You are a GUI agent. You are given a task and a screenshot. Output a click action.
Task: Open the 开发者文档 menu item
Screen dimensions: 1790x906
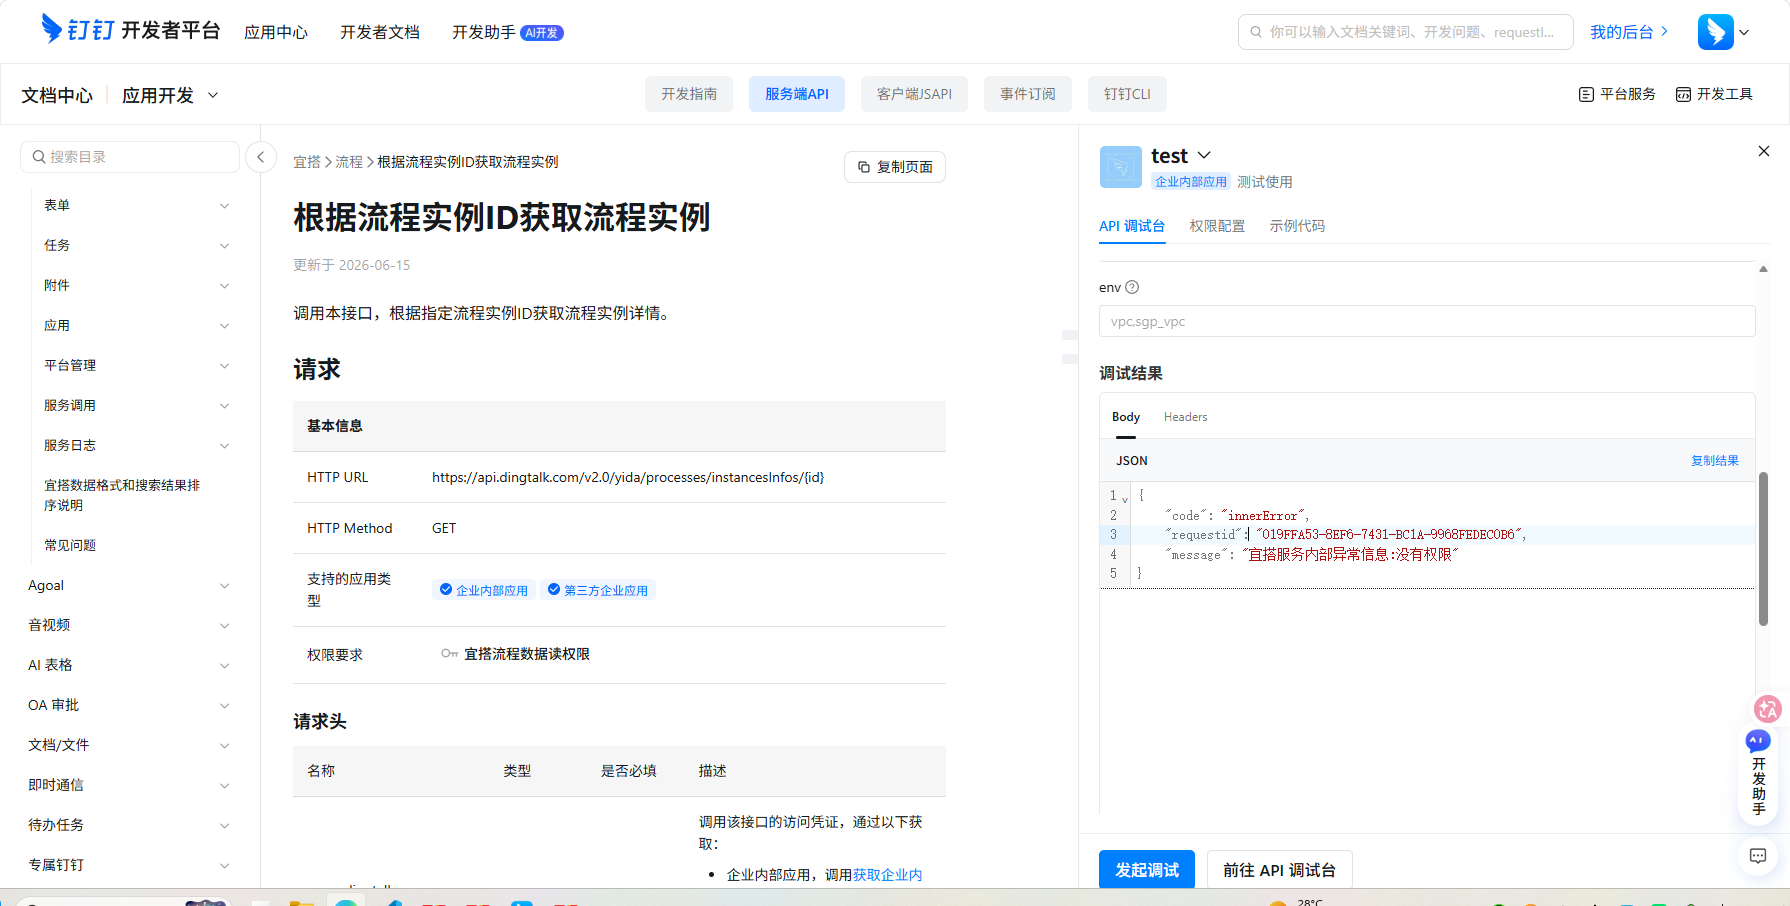(x=380, y=32)
